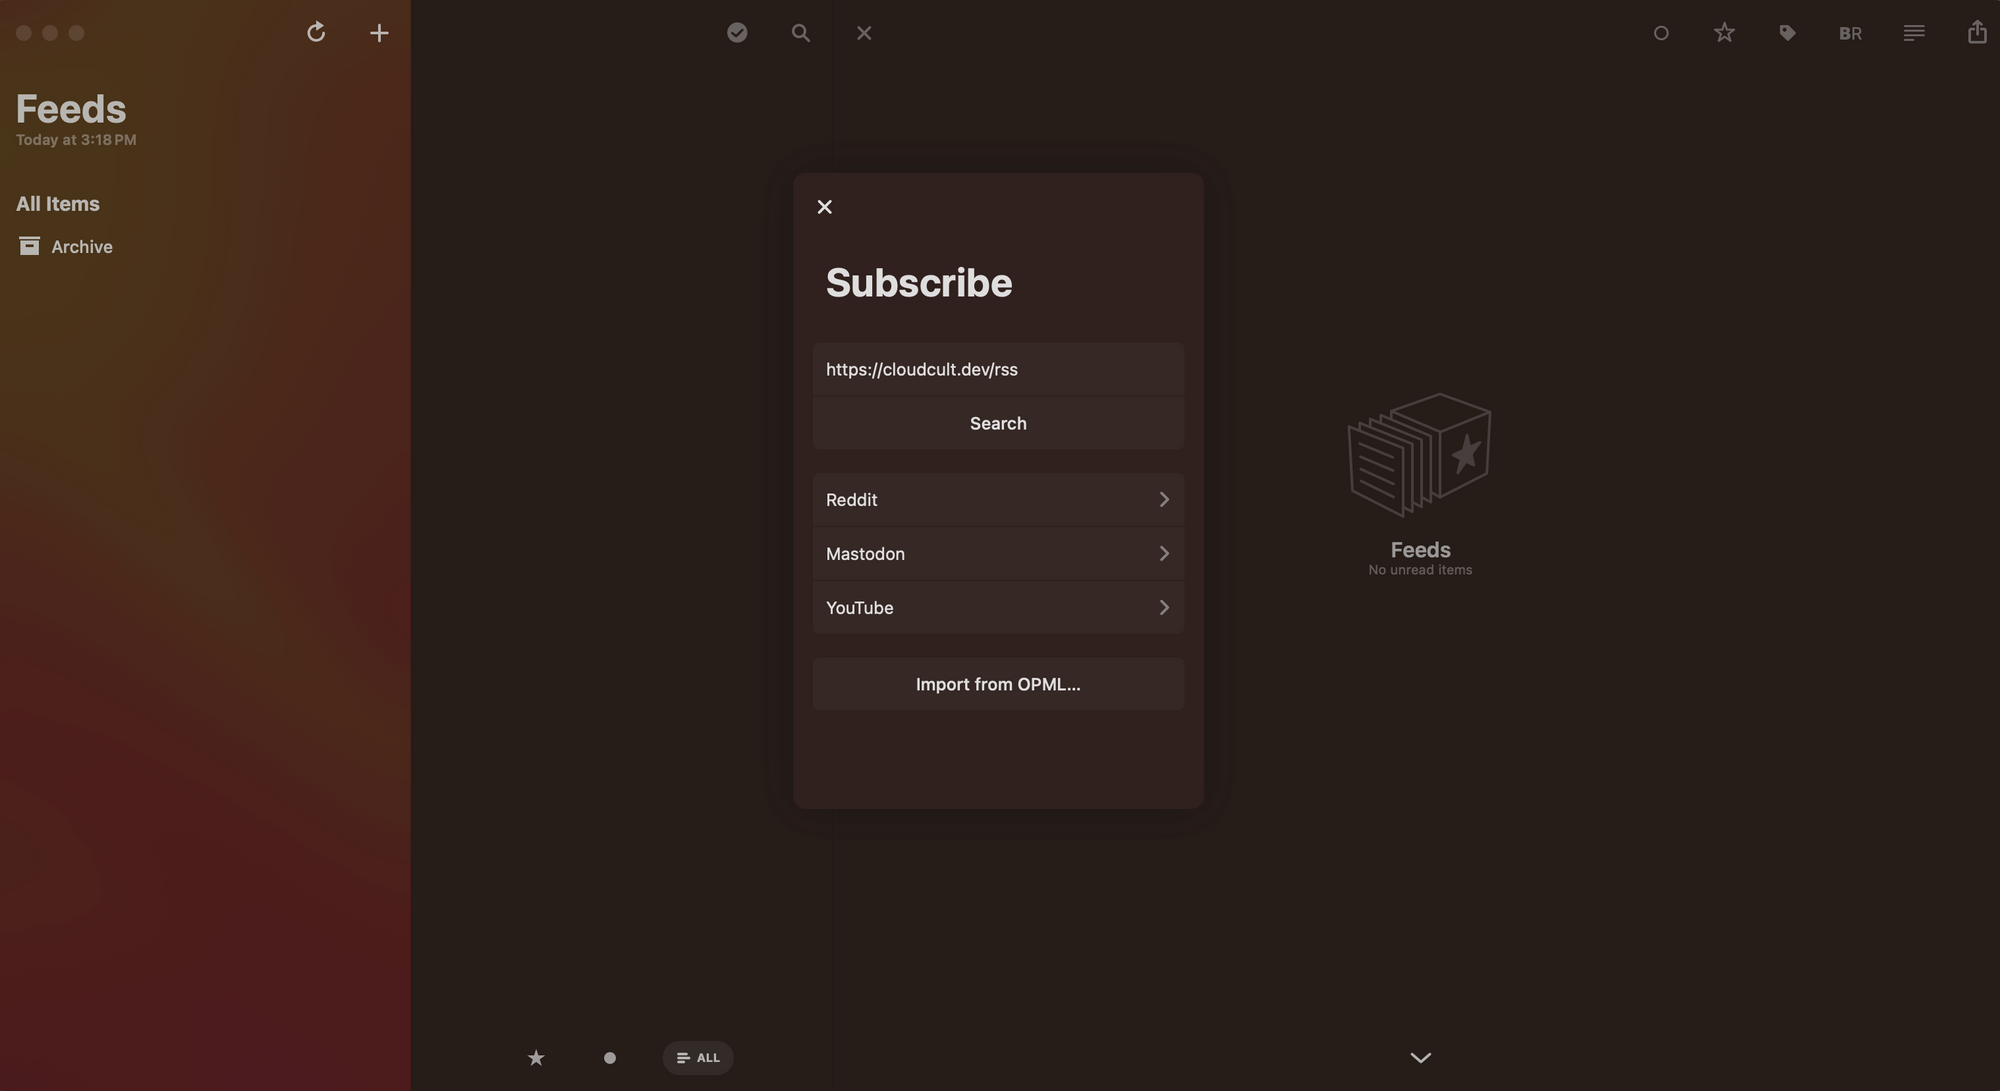Click the Search button in subscribe dialog
The height and width of the screenshot is (1091, 2000).
999,423
